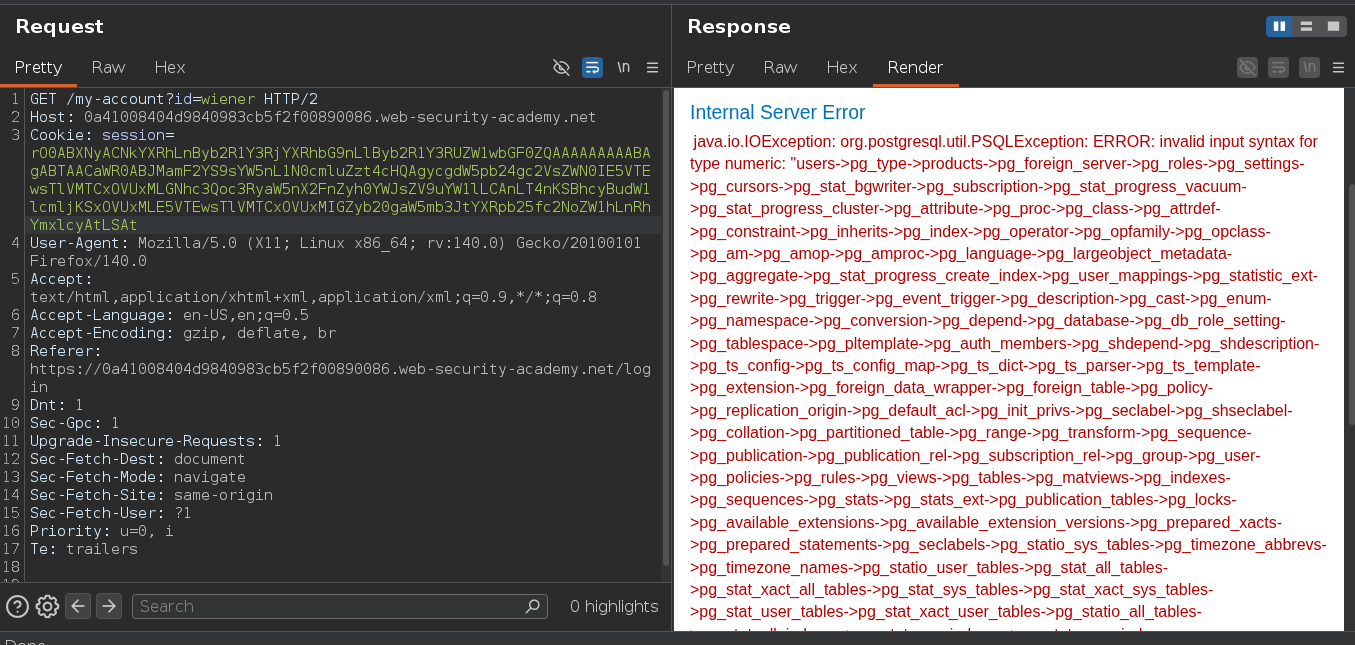Click the 0 highlights label
This screenshot has width=1355, height=645.
pos(614,606)
